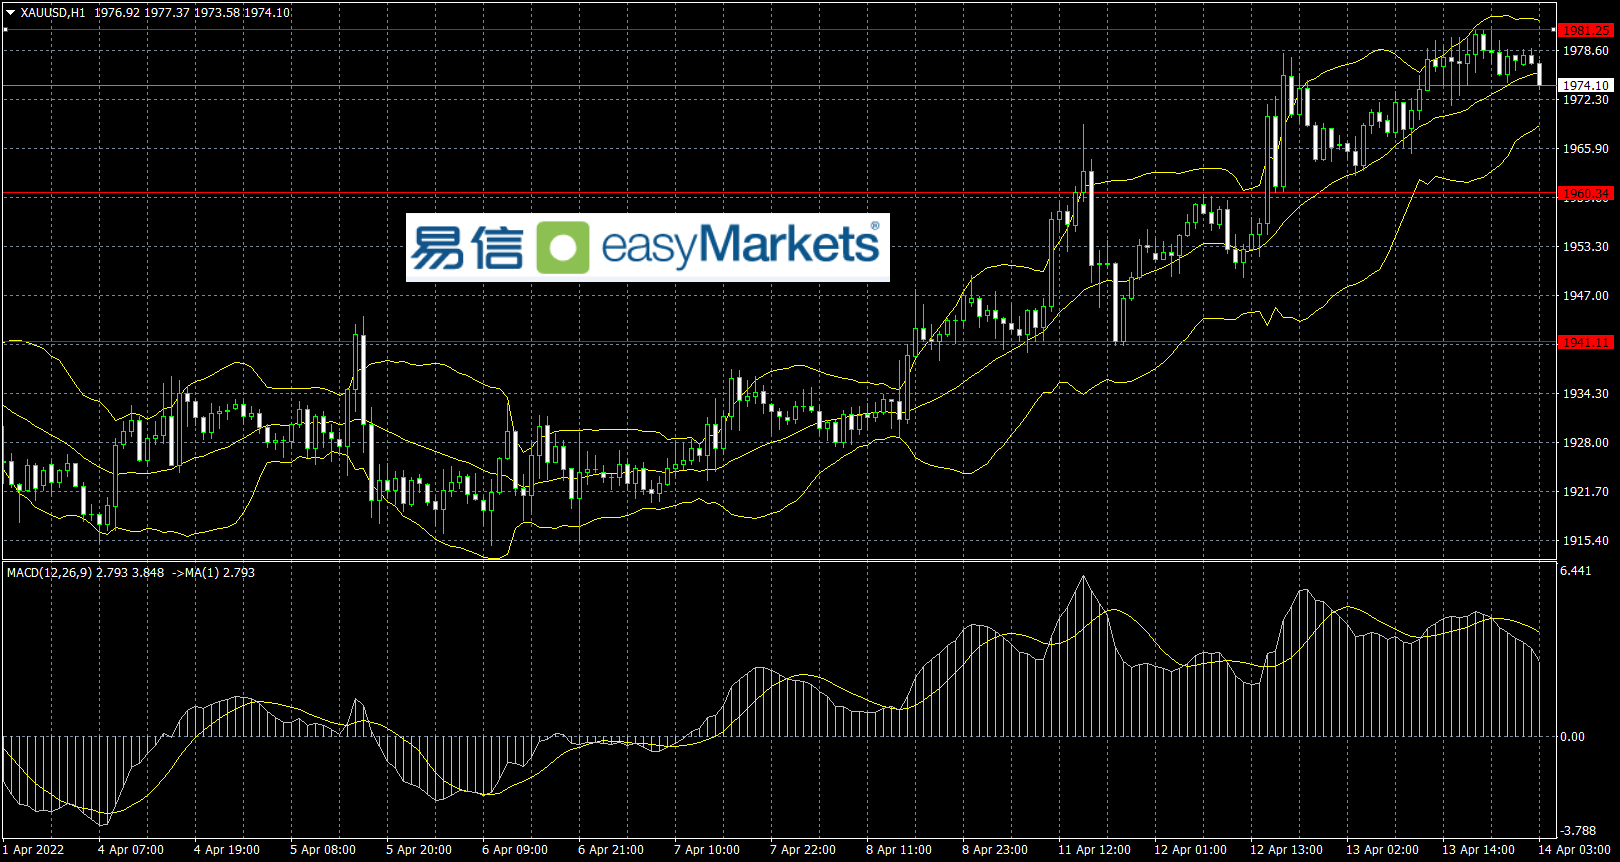Click the -3.788 MACD scale value
The image size is (1620, 862).
(x=1579, y=831)
